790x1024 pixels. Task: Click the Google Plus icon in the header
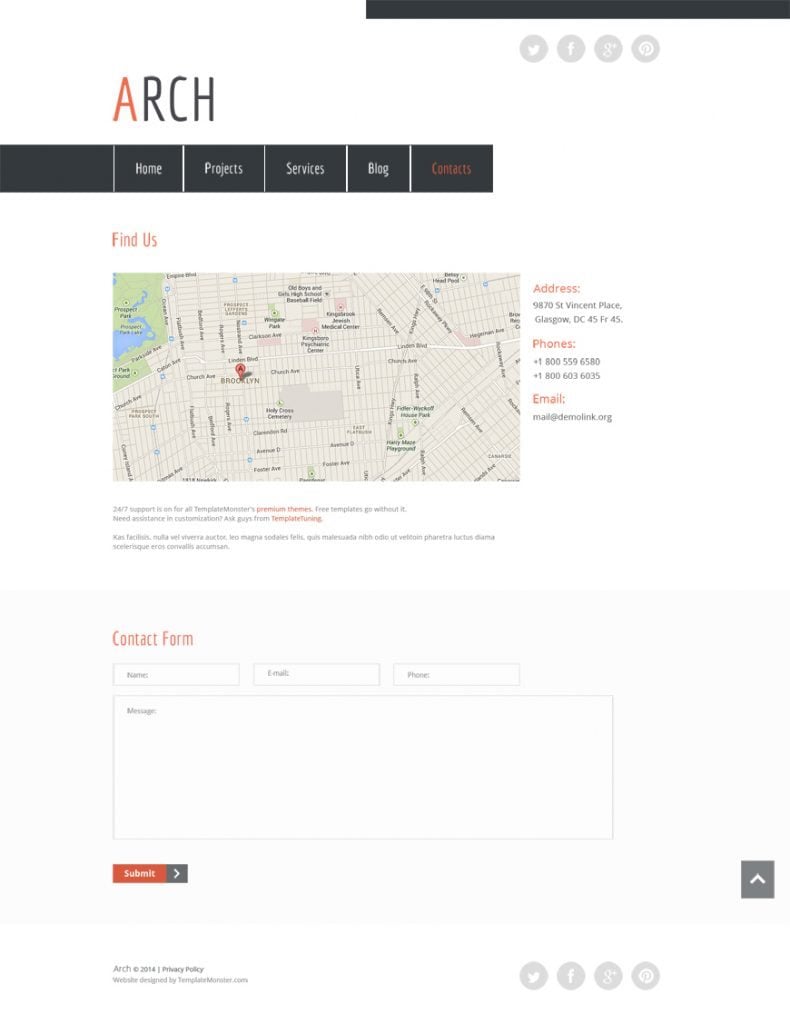coord(608,49)
